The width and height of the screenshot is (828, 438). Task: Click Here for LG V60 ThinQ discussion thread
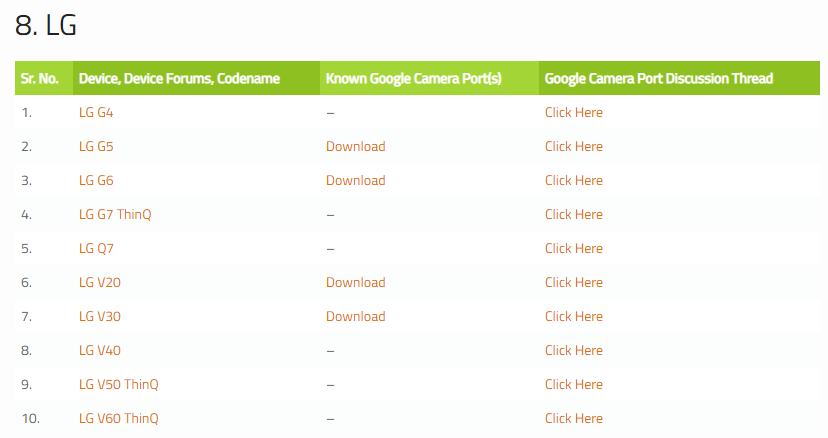tap(573, 418)
